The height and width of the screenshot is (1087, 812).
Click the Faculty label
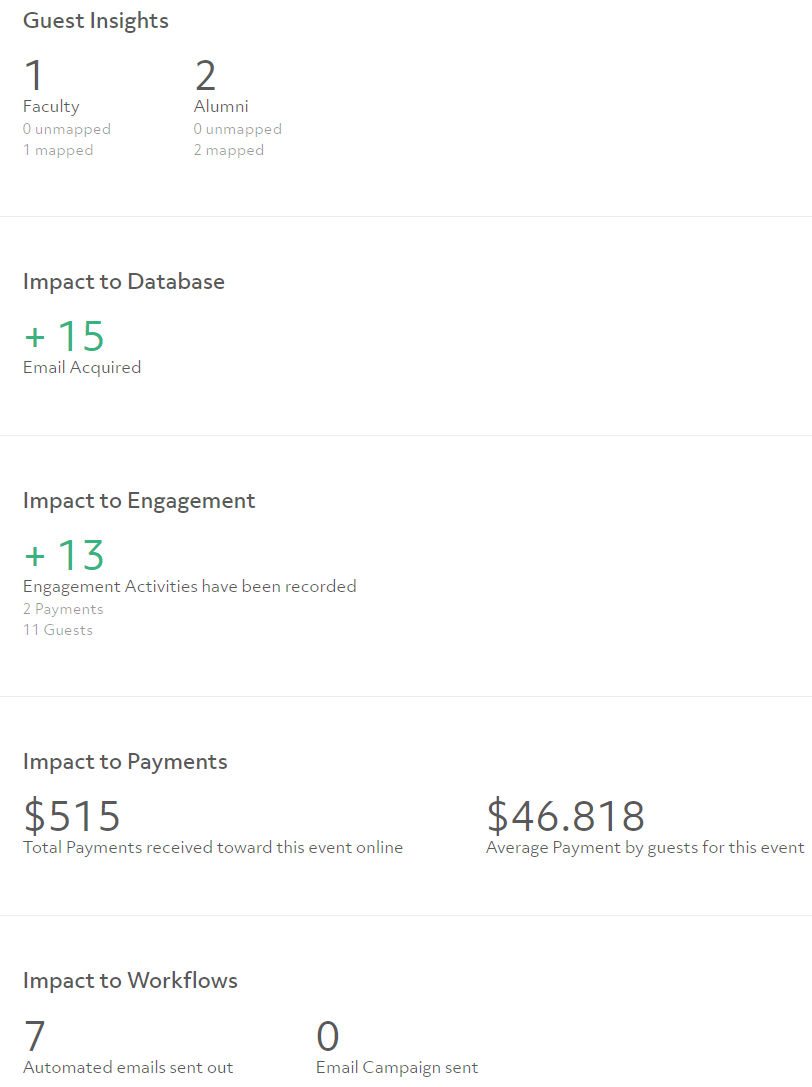tap(51, 107)
